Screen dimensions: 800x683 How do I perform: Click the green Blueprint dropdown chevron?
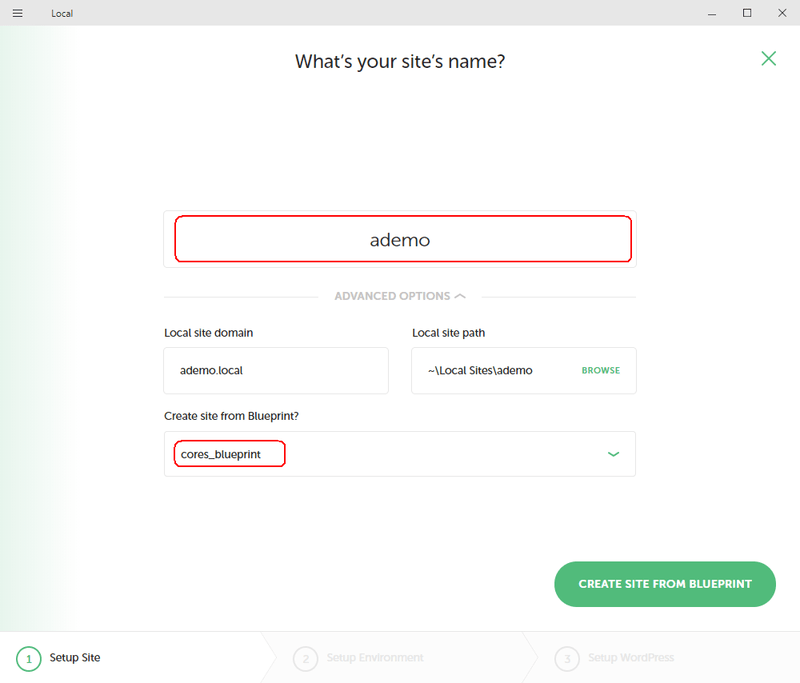point(613,454)
